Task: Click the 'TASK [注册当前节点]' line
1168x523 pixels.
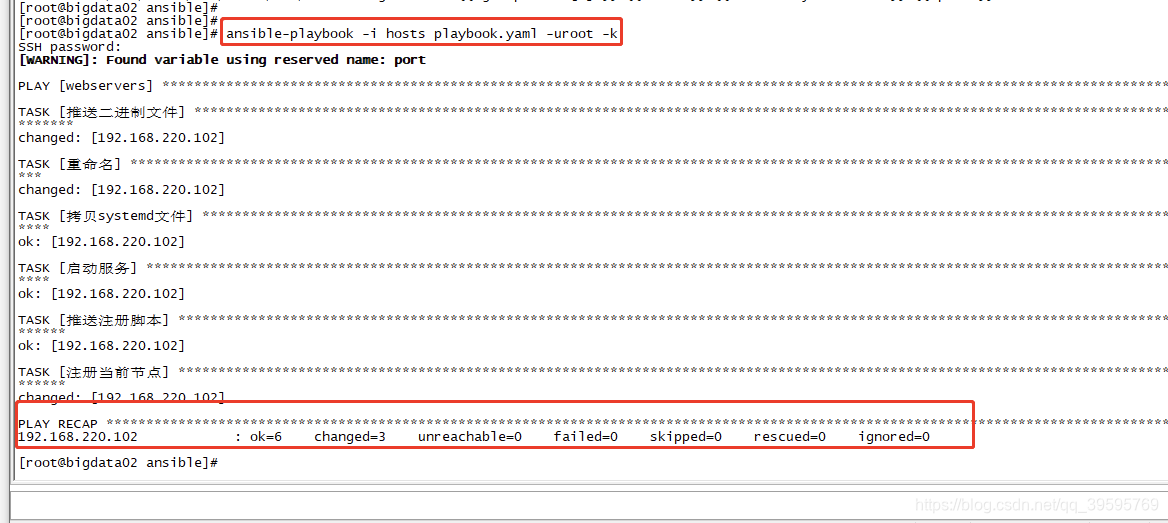Action: pos(593,371)
